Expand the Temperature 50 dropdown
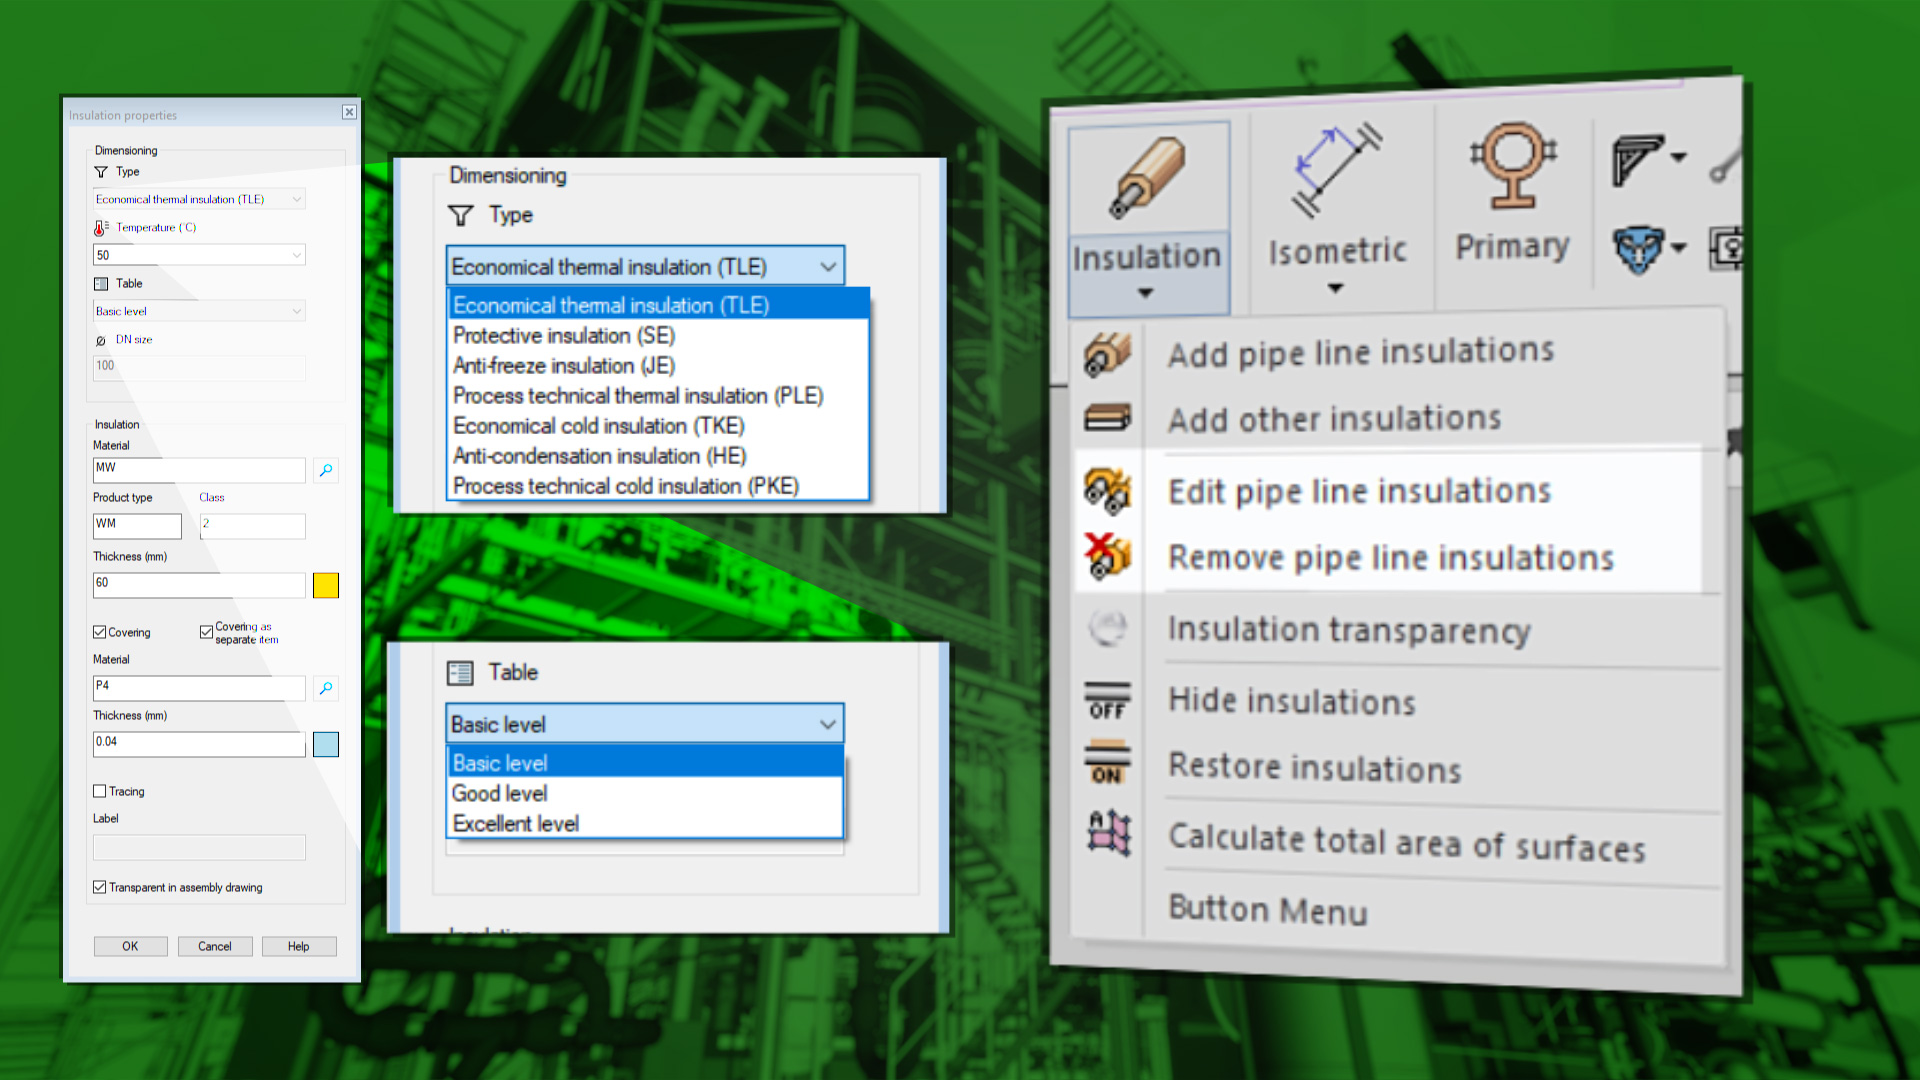 tap(296, 255)
